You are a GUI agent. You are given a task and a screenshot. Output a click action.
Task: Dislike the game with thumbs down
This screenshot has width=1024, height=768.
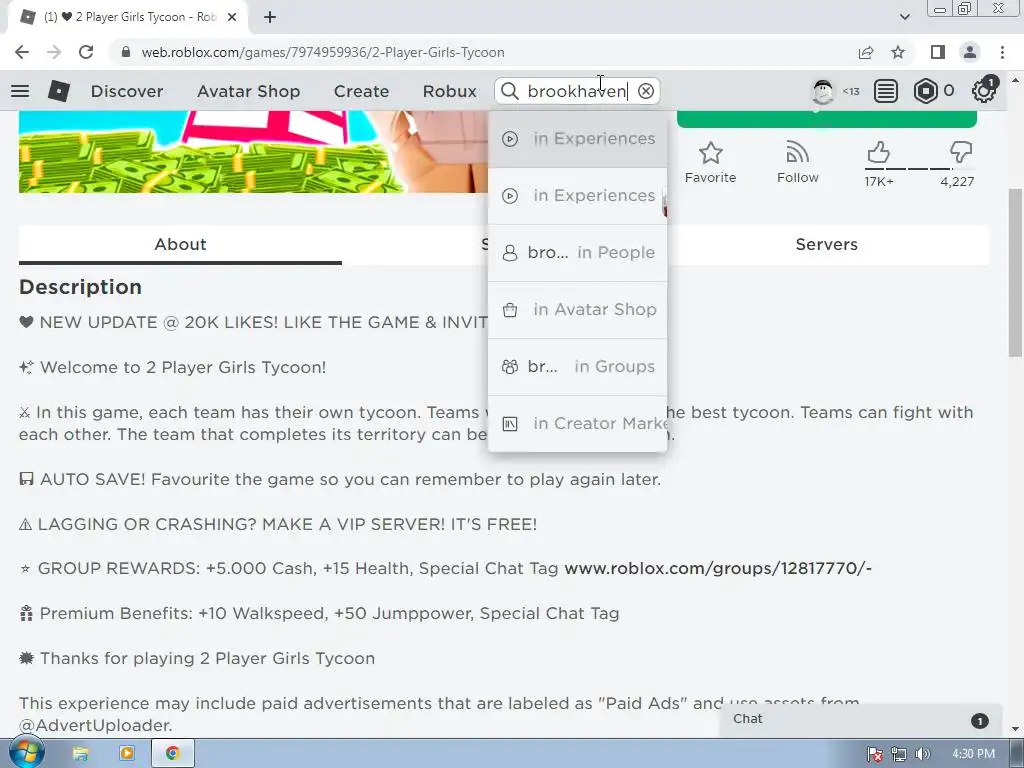[961, 153]
